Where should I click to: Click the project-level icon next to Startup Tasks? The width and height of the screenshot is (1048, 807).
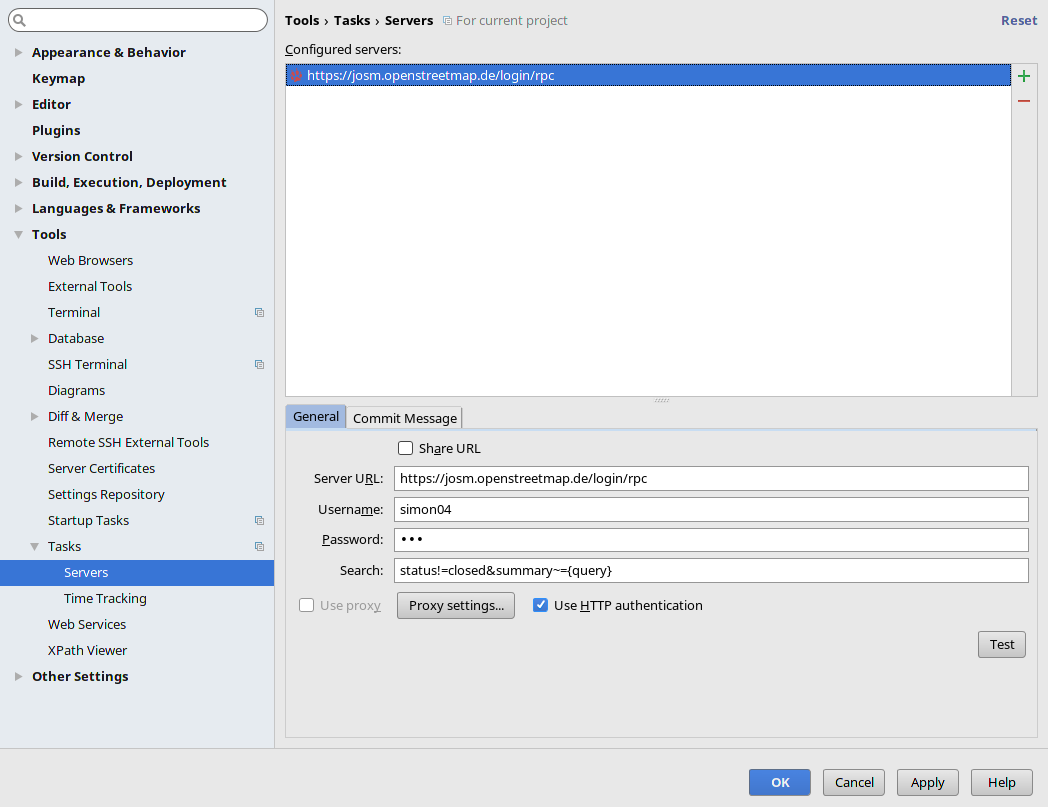pyautogui.click(x=259, y=521)
